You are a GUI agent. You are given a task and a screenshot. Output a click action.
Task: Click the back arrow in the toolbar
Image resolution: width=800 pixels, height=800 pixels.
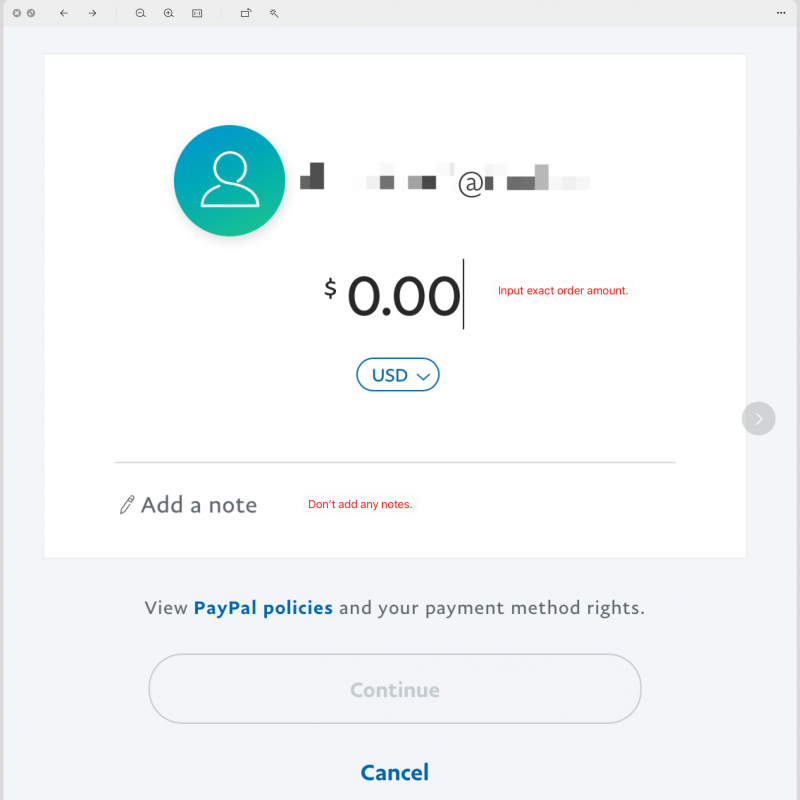[x=64, y=13]
